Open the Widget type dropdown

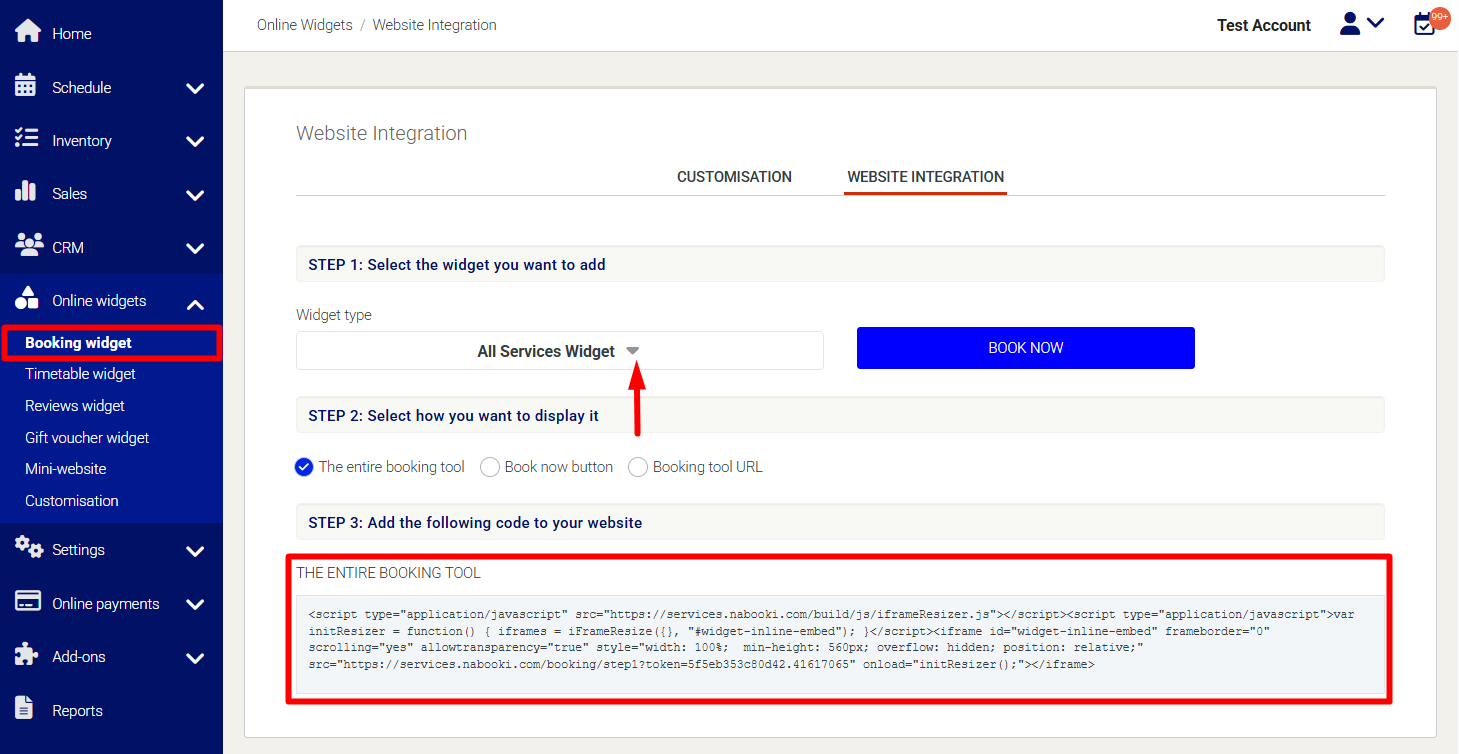click(x=559, y=351)
